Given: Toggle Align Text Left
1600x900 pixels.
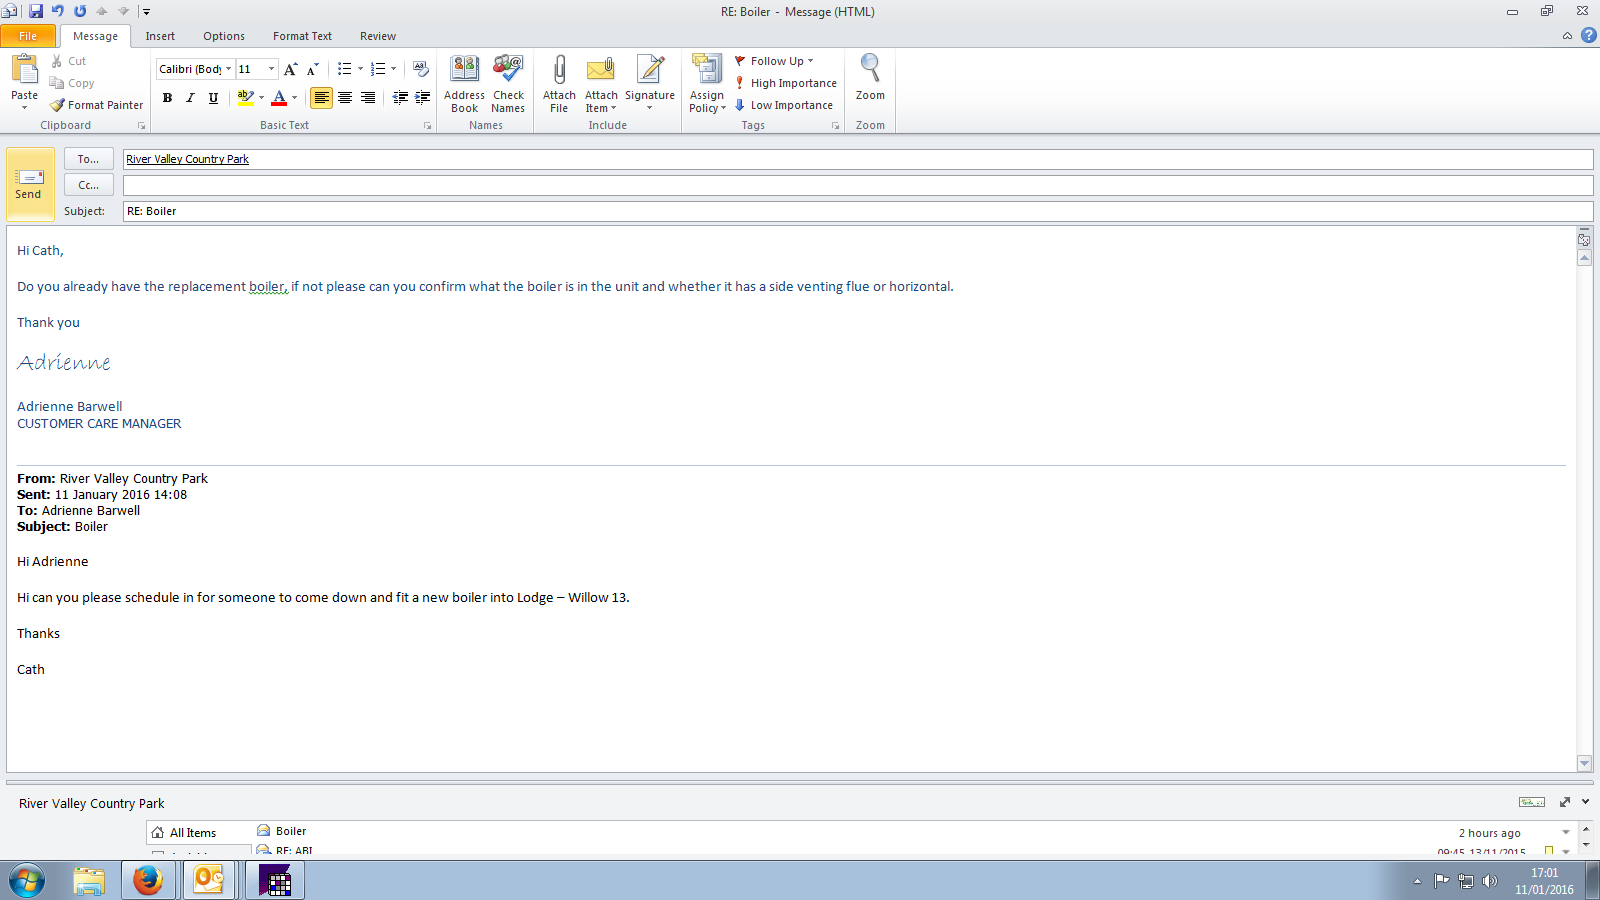Looking at the screenshot, I should click(x=321, y=98).
